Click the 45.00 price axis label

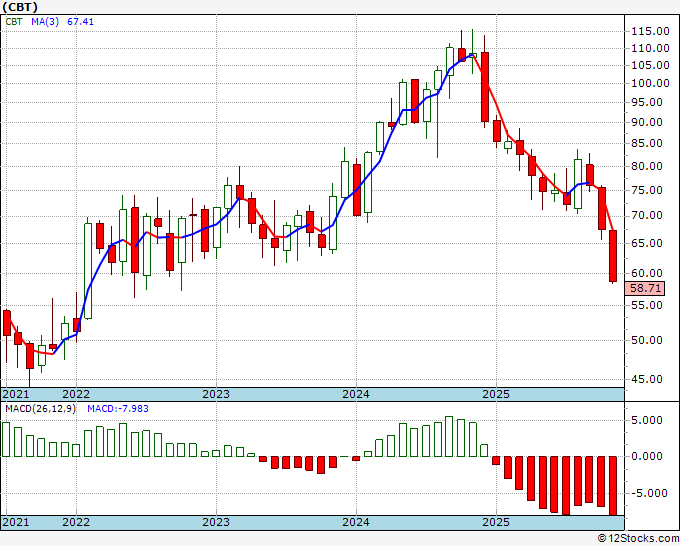coord(647,379)
